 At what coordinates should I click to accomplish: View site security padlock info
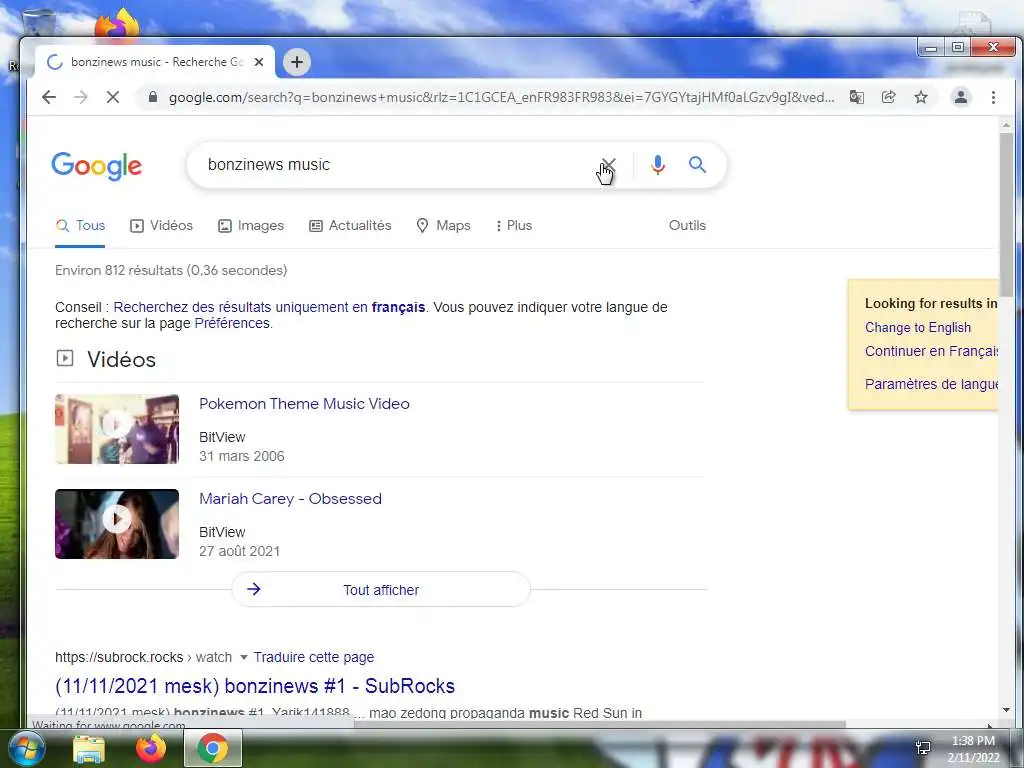click(x=153, y=97)
